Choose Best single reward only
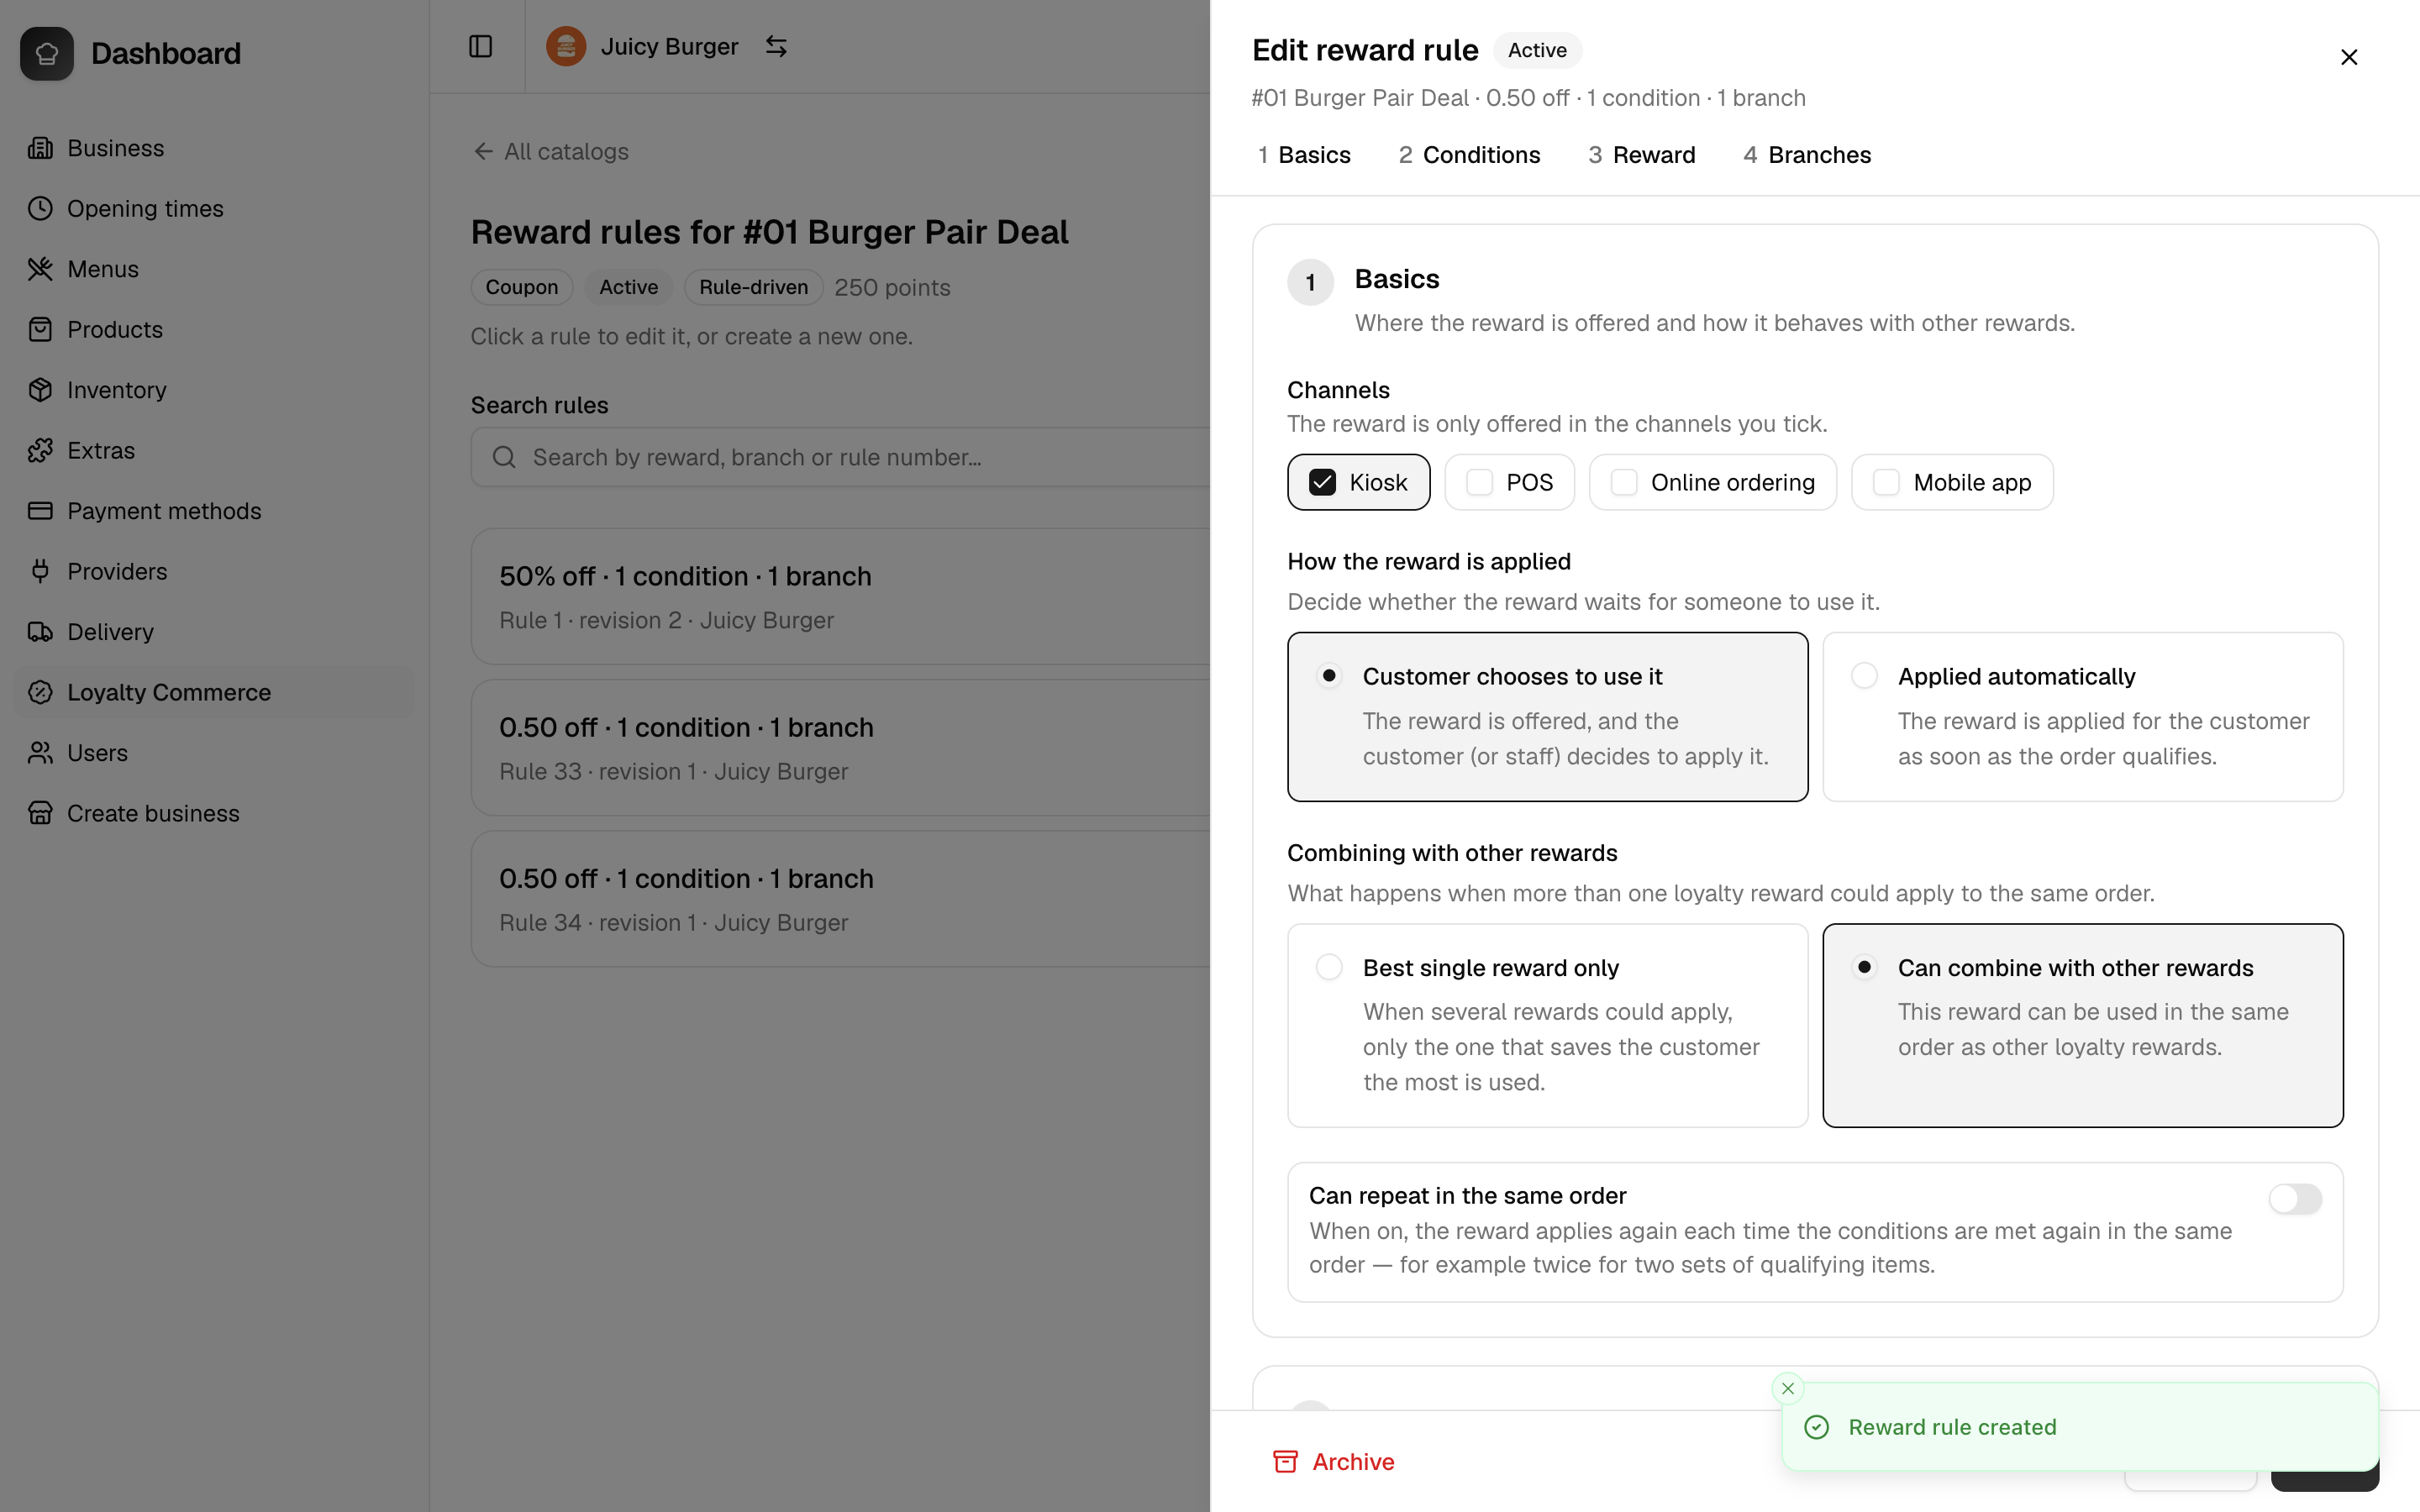The image size is (2420, 1512). [1547, 1025]
